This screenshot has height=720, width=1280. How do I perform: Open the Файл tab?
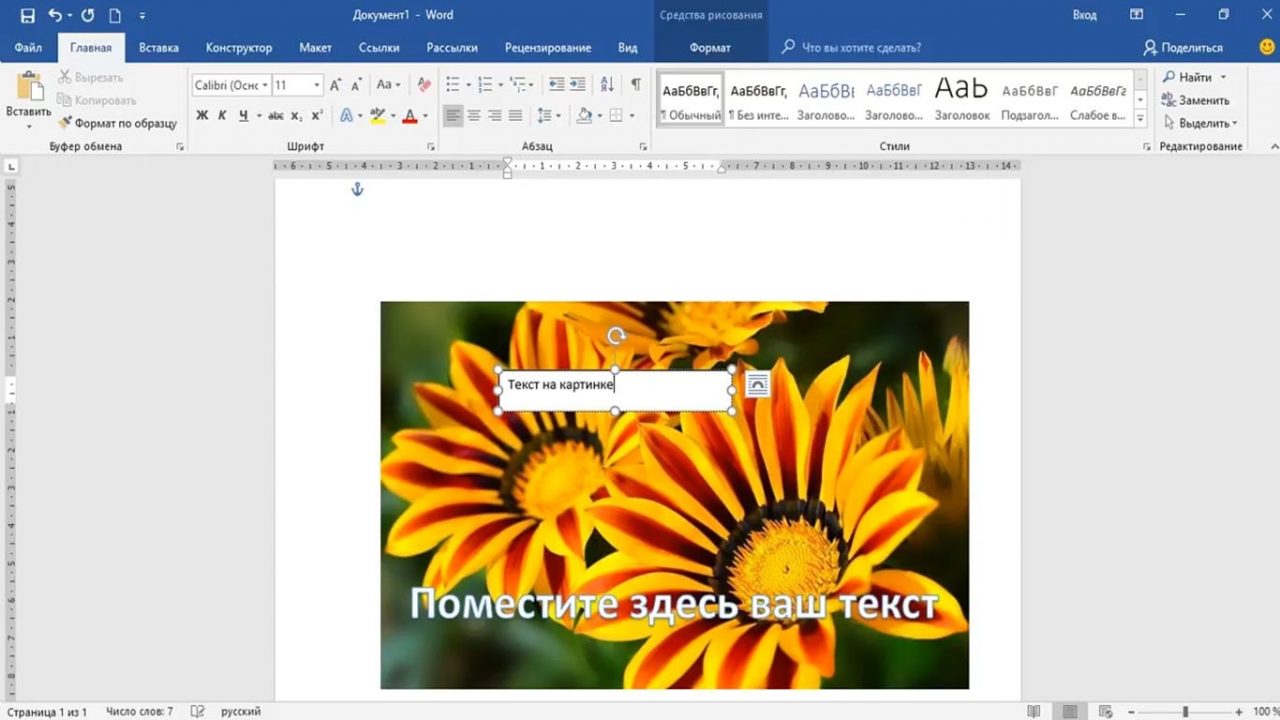pos(28,47)
